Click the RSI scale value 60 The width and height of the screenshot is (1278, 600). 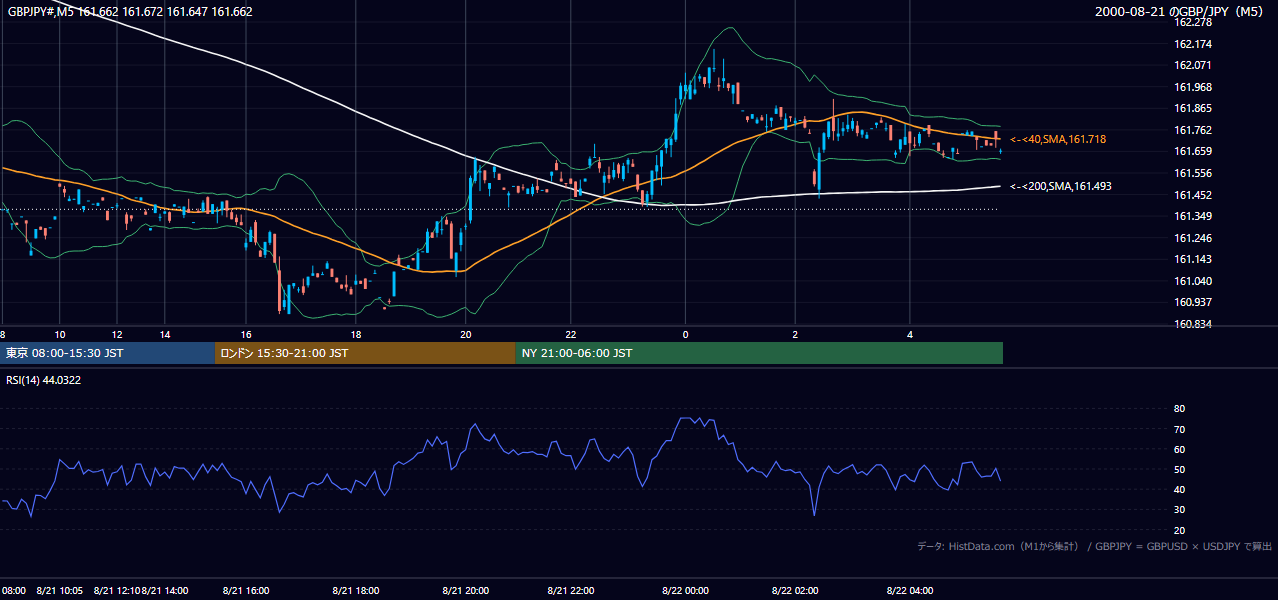click(1179, 449)
